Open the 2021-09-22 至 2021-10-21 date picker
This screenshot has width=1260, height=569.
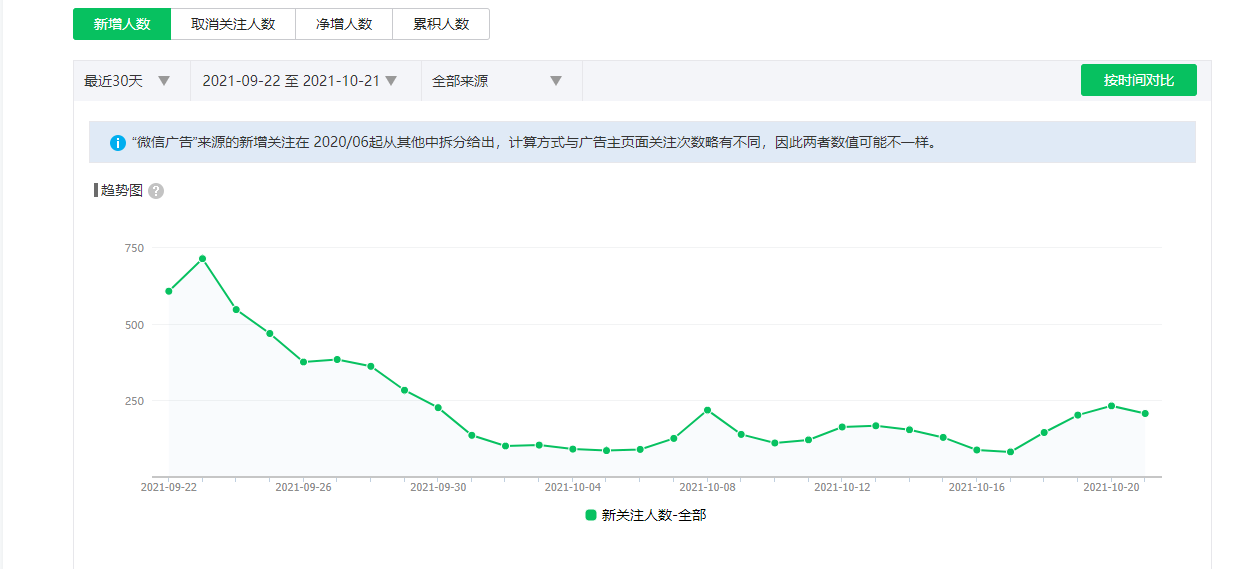(x=300, y=81)
